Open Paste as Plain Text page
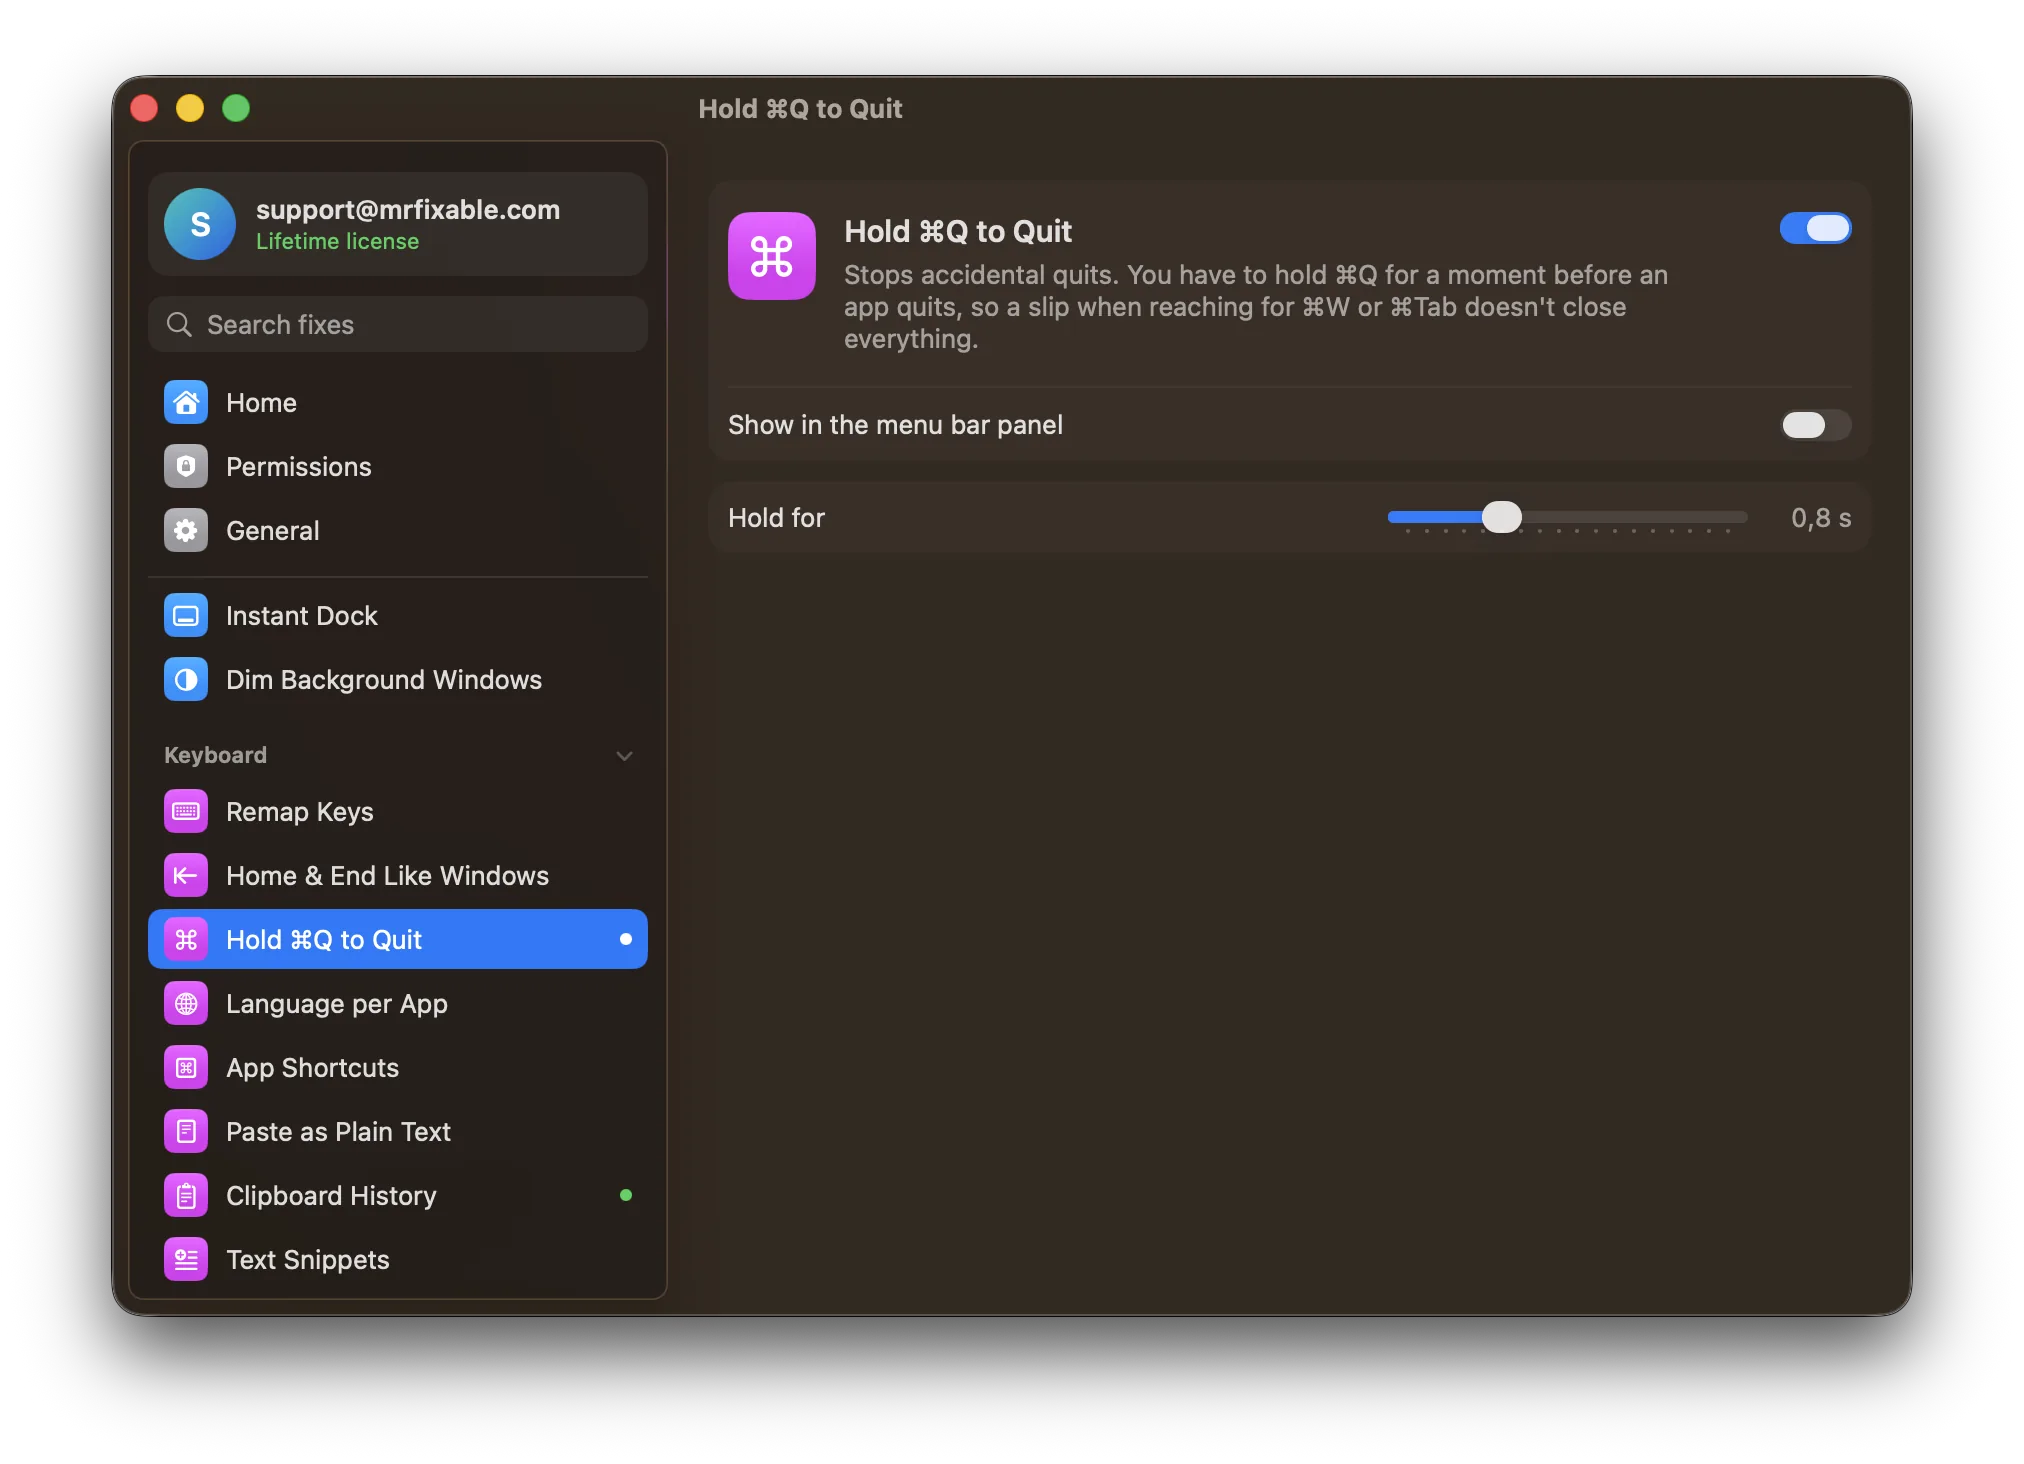The height and width of the screenshot is (1464, 2024). 398,1132
